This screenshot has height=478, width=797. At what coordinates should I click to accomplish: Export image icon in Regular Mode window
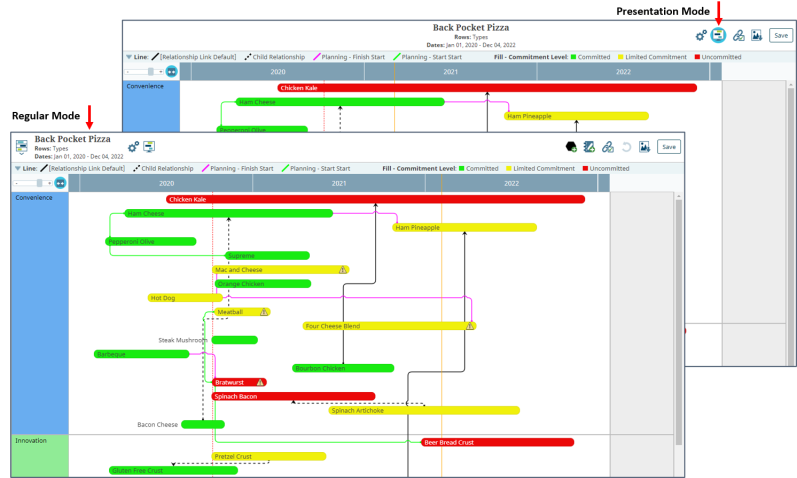tap(645, 147)
